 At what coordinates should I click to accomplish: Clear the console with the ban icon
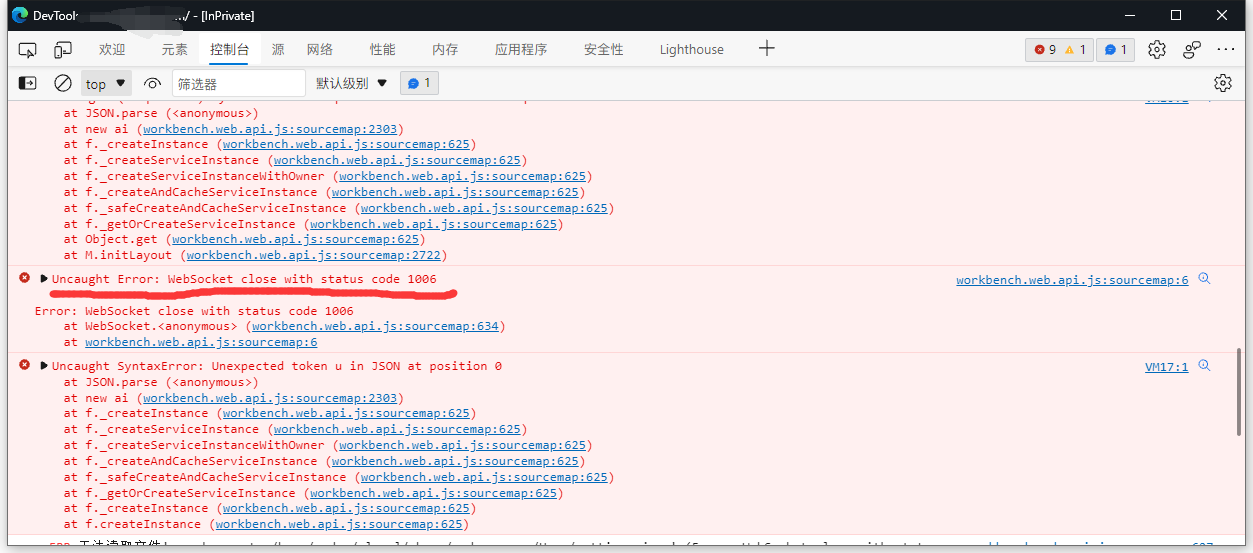click(63, 83)
